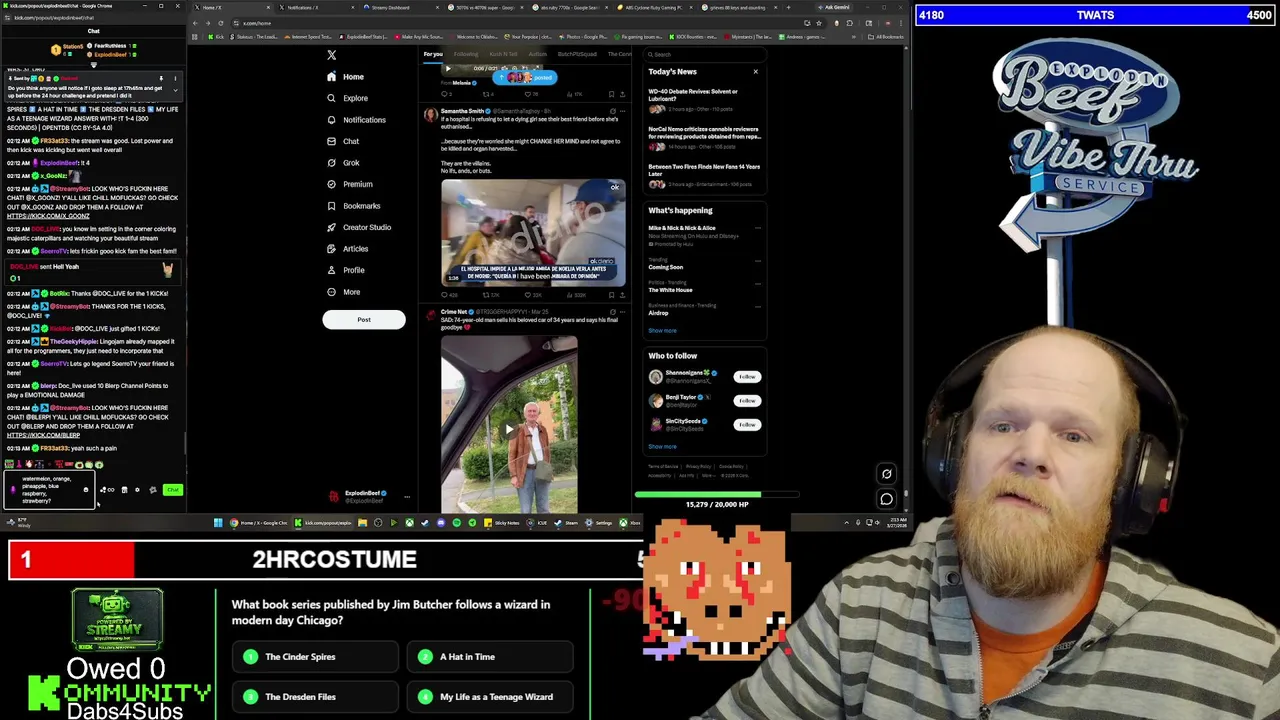The image size is (1280, 720).
Task: Click the X logo at top of sidebar
Action: 332,55
